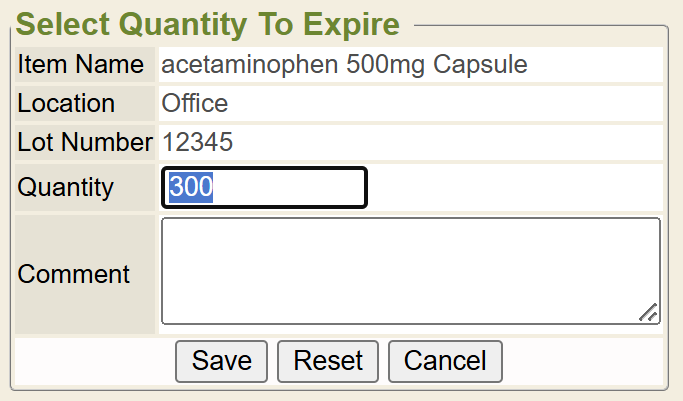Click the Comment label
The image size is (683, 401).
click(74, 274)
